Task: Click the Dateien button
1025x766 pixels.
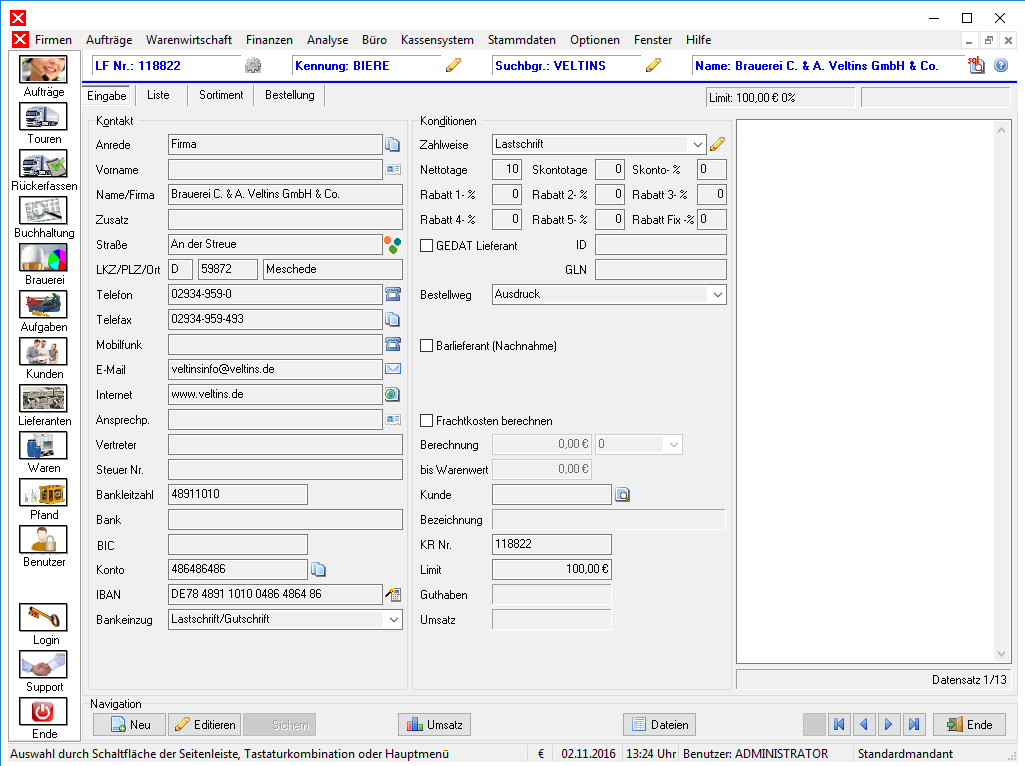Action: tap(660, 725)
